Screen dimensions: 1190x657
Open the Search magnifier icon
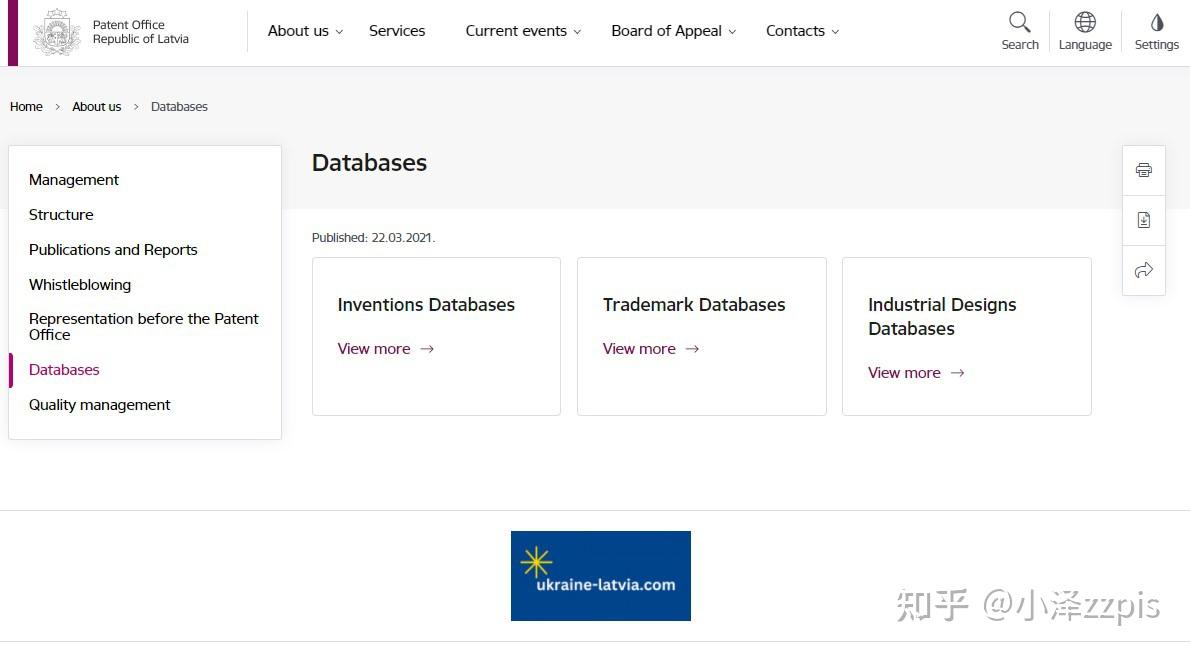pos(1019,23)
